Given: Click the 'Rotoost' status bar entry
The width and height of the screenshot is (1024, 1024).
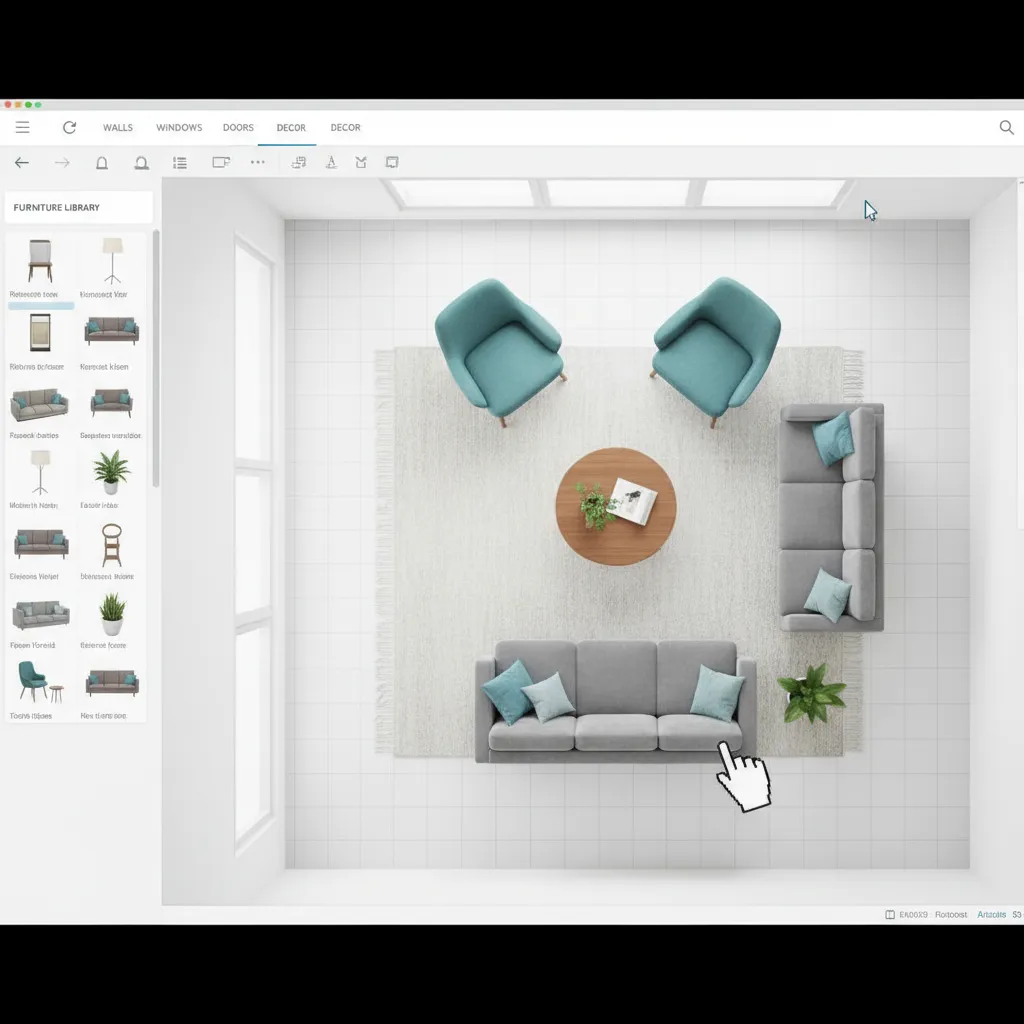Looking at the screenshot, I should (950, 914).
